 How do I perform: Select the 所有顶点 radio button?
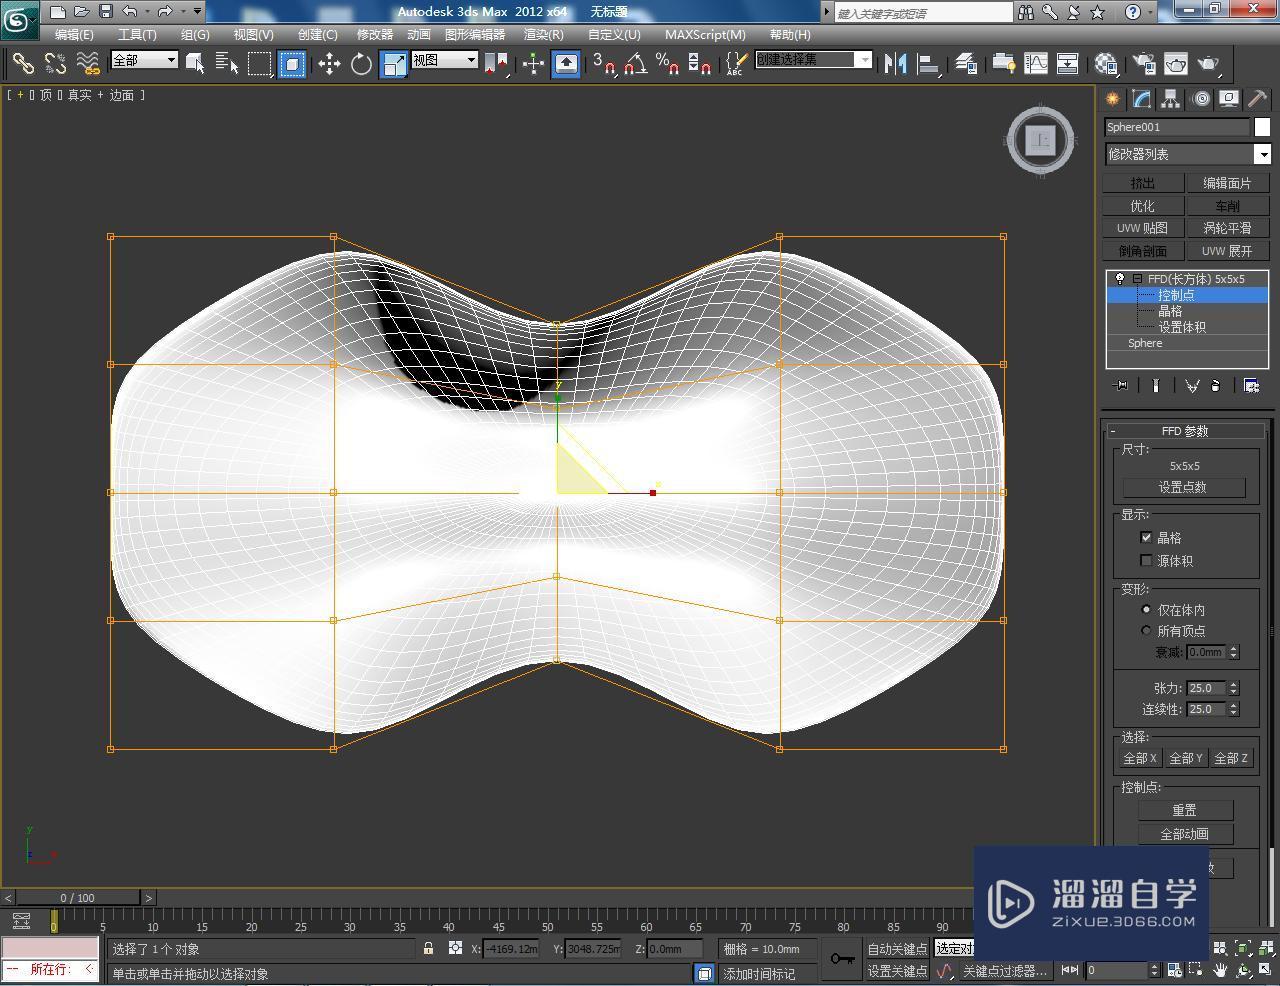coord(1146,631)
